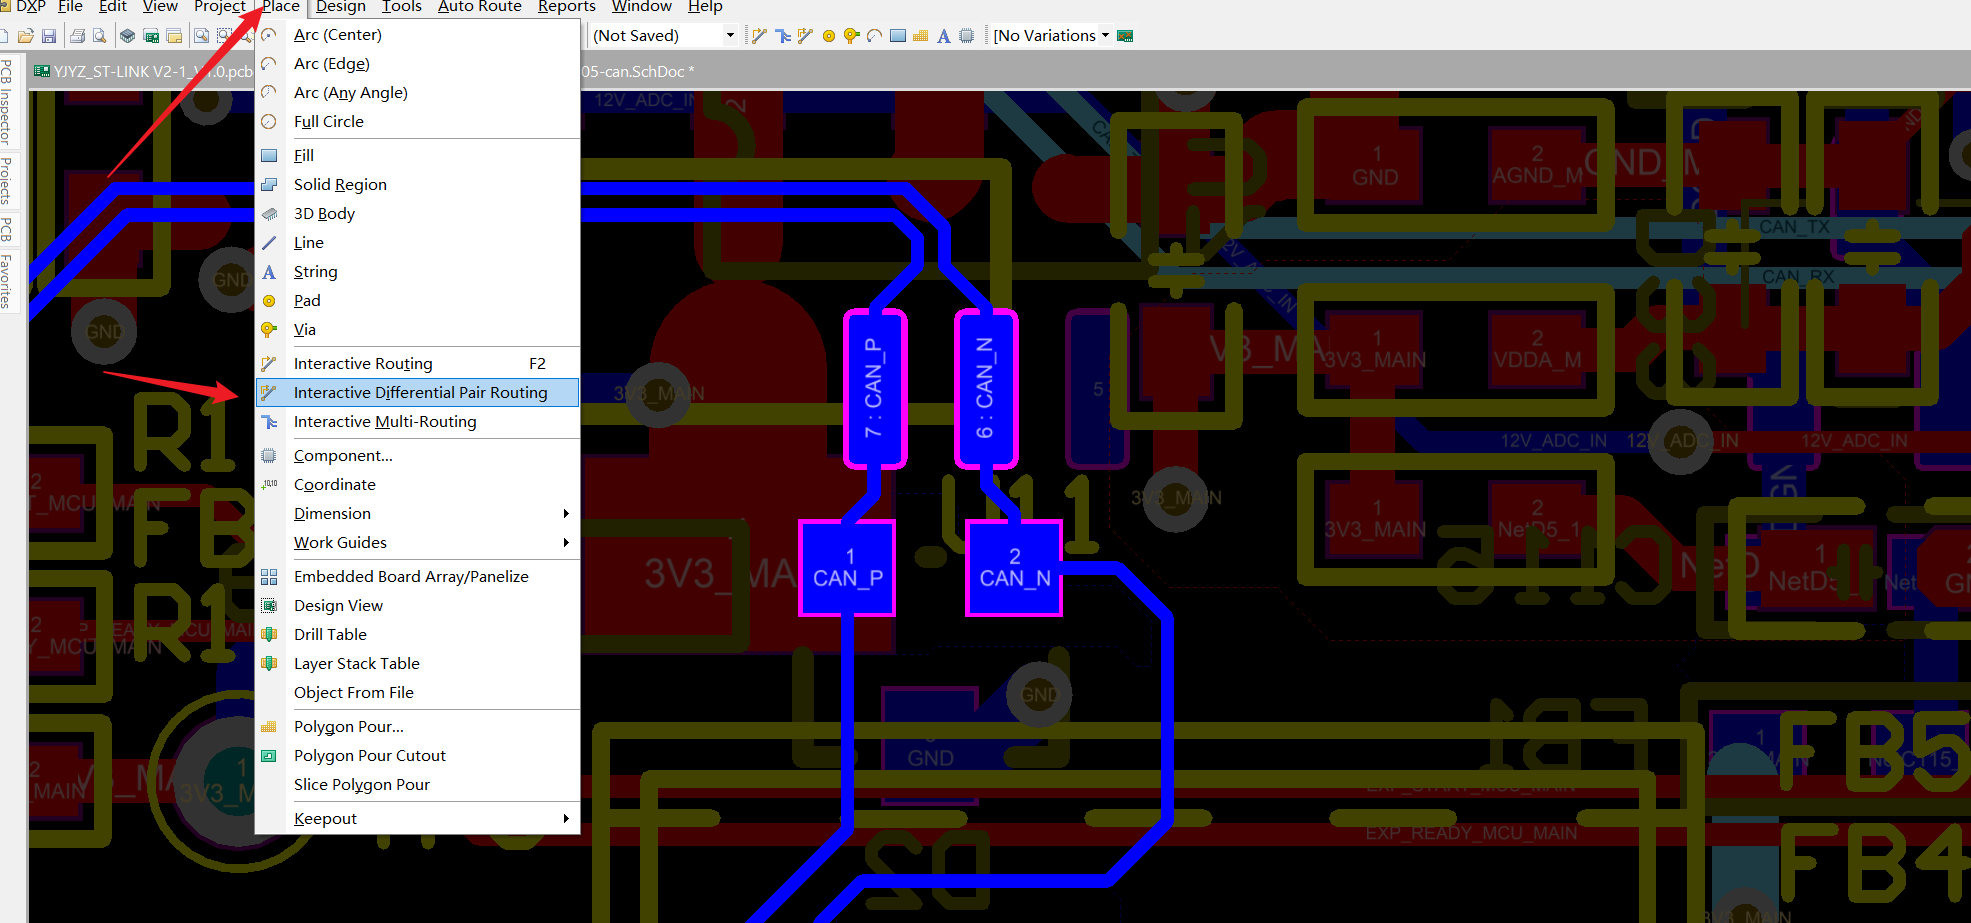Screen dimensions: 1971x923
Task: Click the zoom document icon in the toolbar
Action: [x=201, y=36]
